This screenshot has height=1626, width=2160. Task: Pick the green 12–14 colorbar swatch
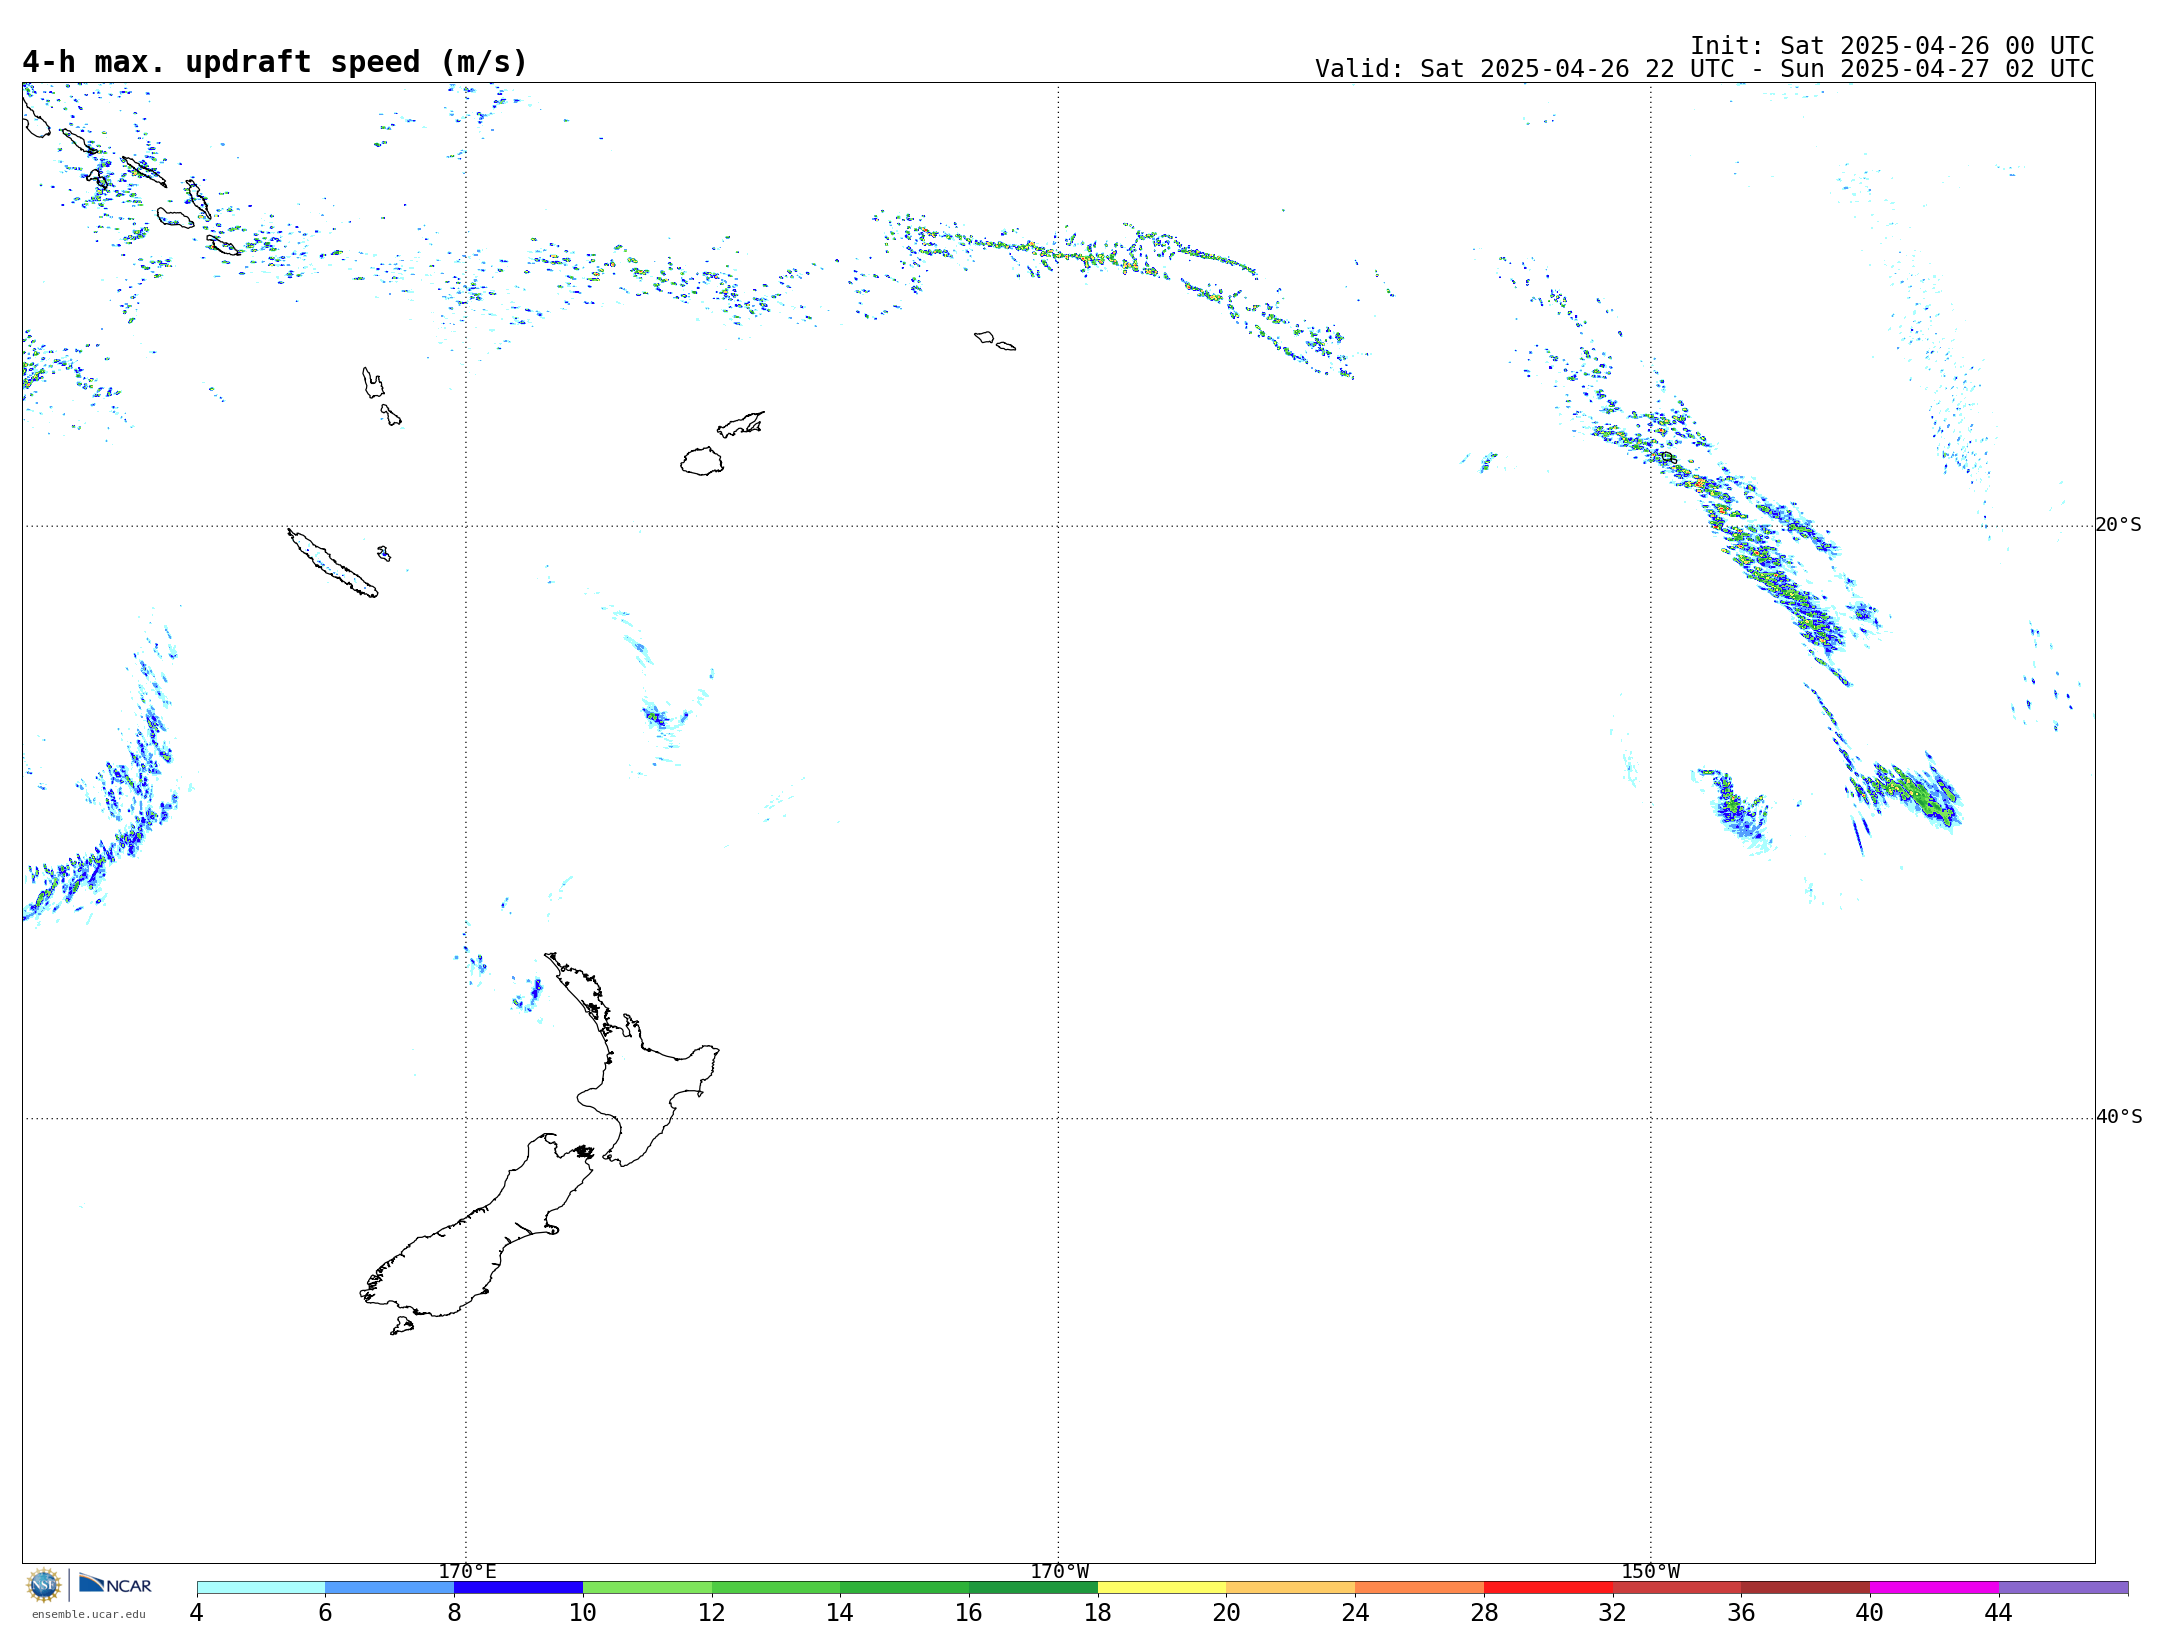click(x=776, y=1587)
